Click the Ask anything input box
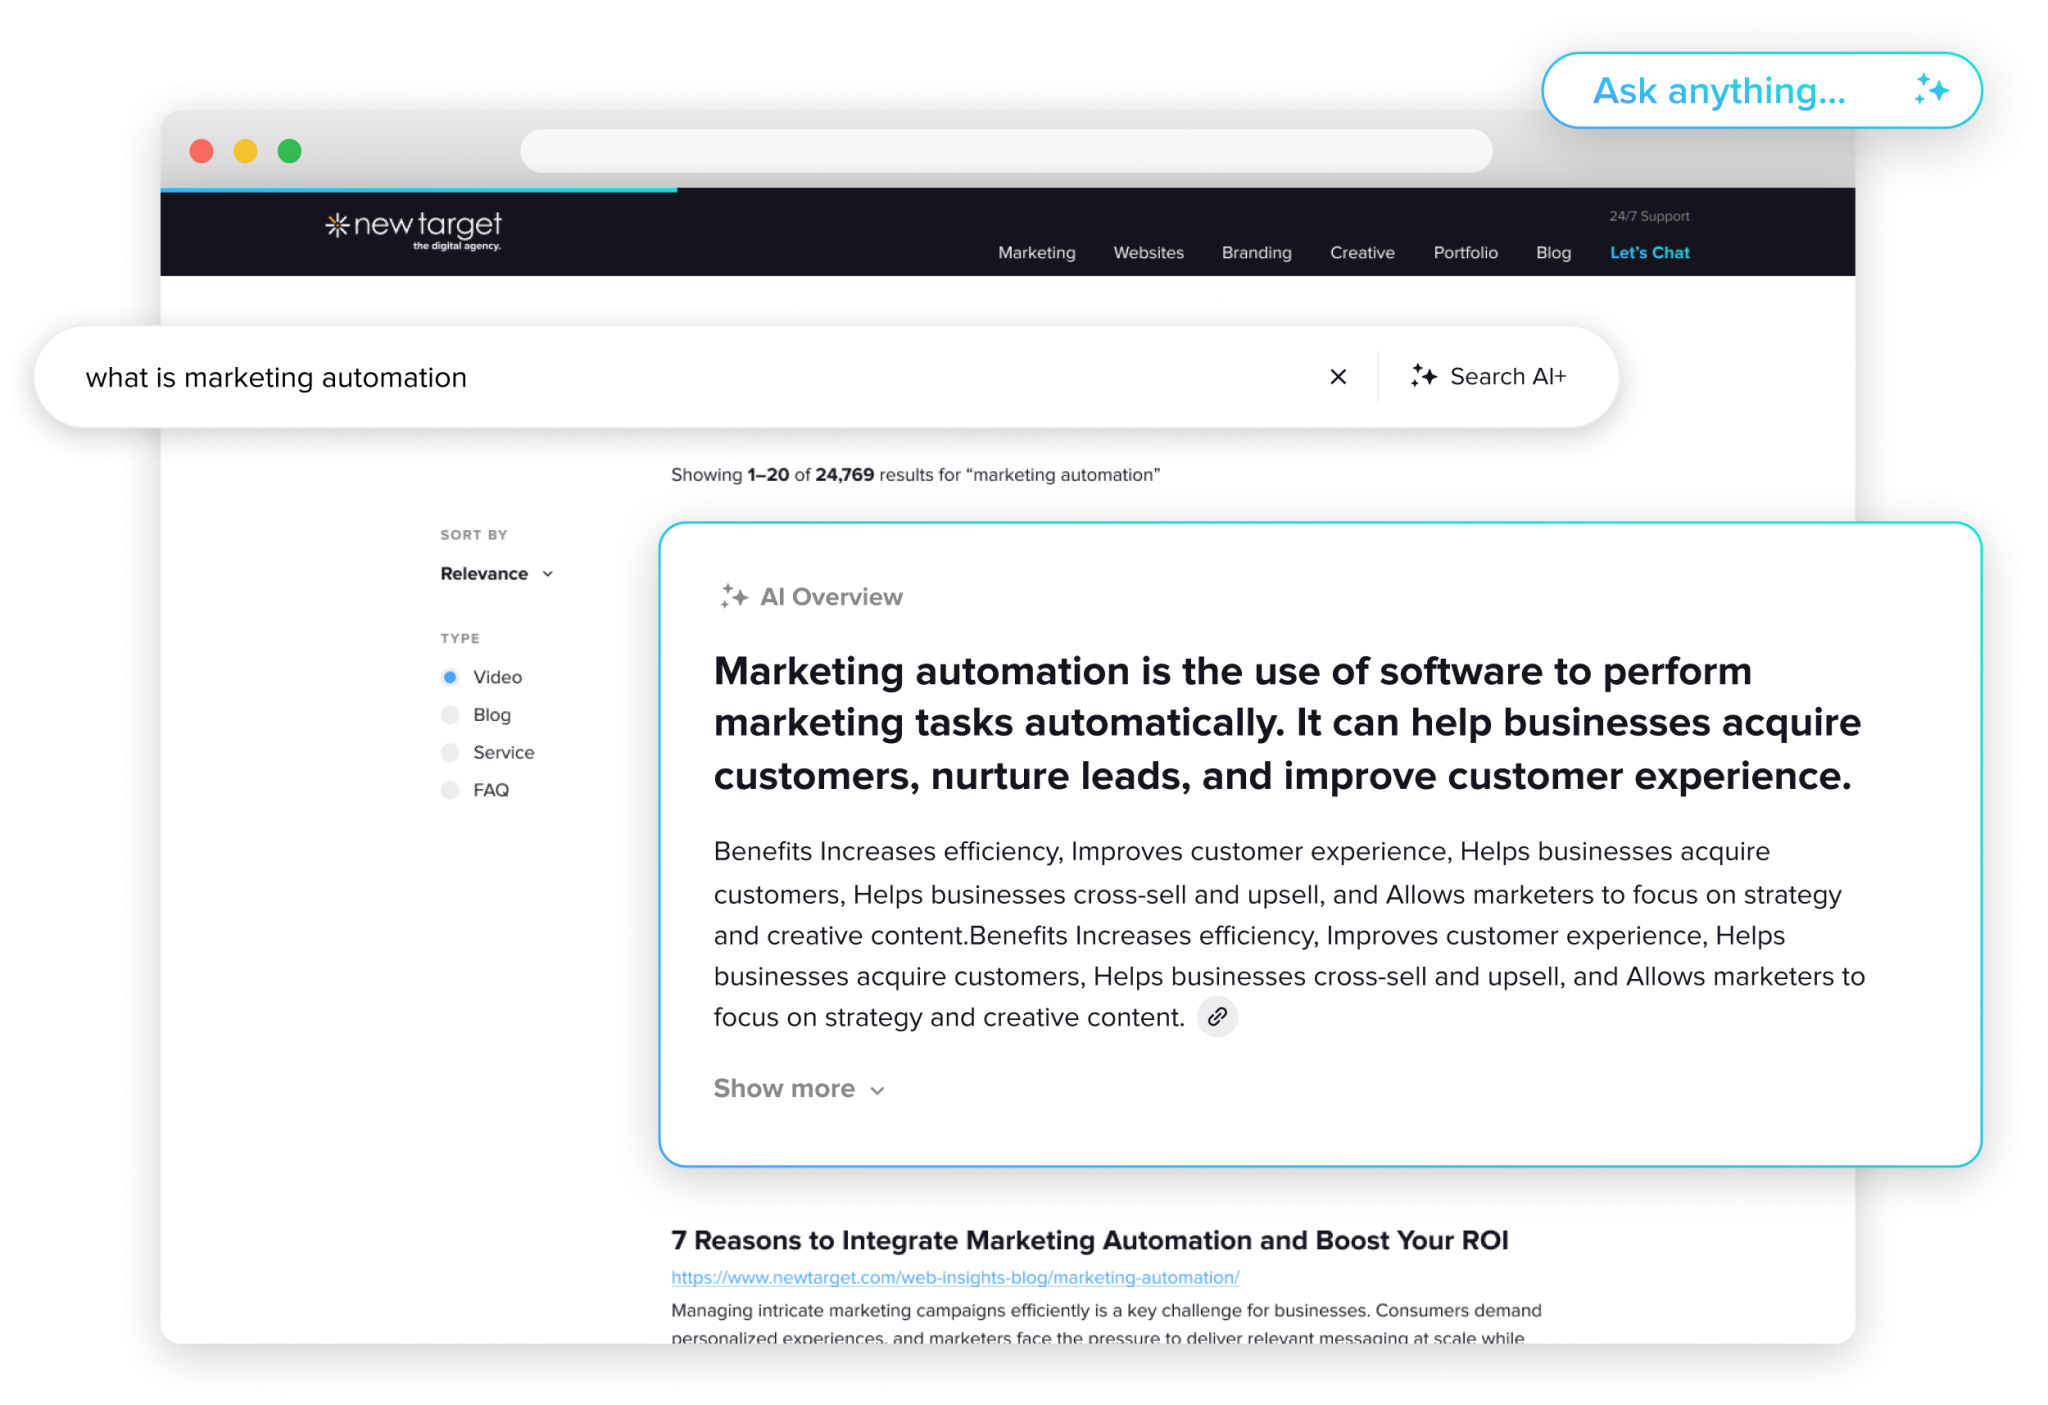 pos(1762,90)
